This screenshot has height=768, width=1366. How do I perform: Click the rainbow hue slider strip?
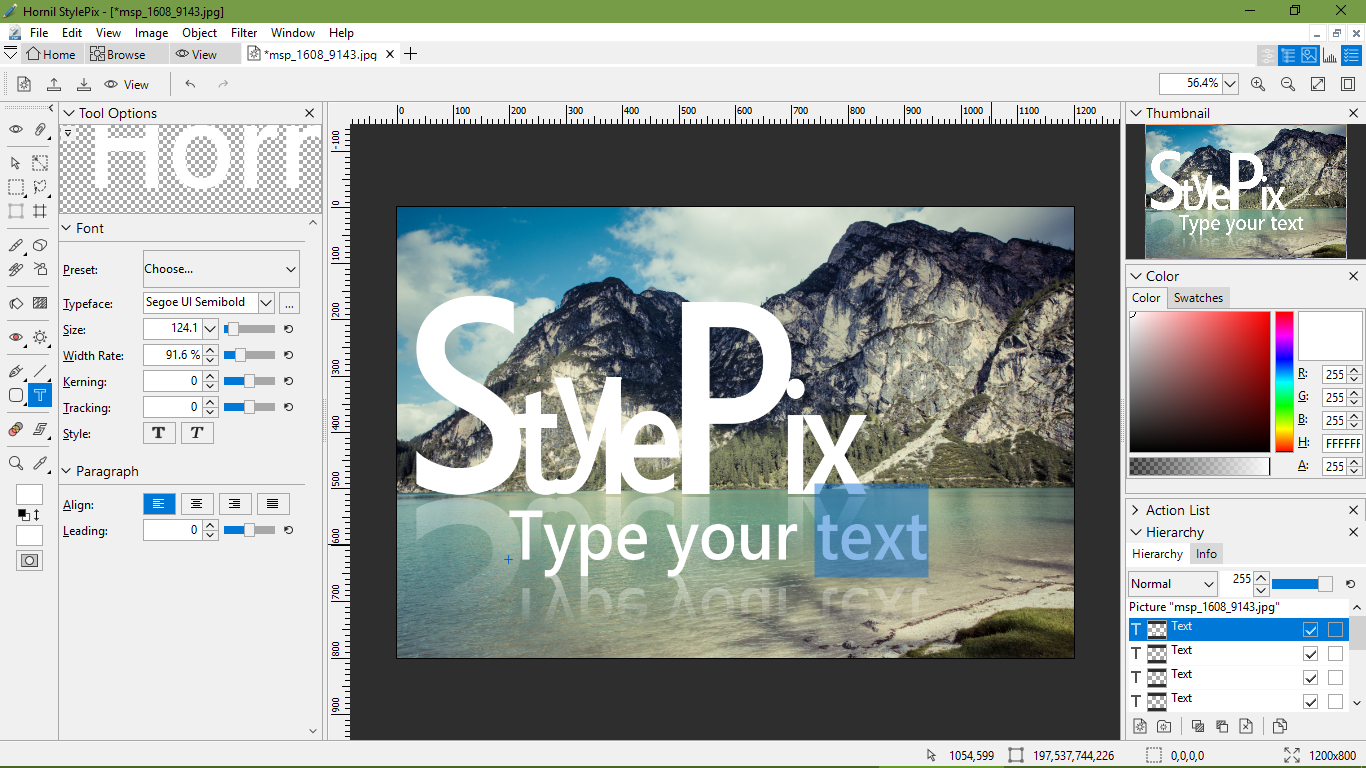(1284, 381)
